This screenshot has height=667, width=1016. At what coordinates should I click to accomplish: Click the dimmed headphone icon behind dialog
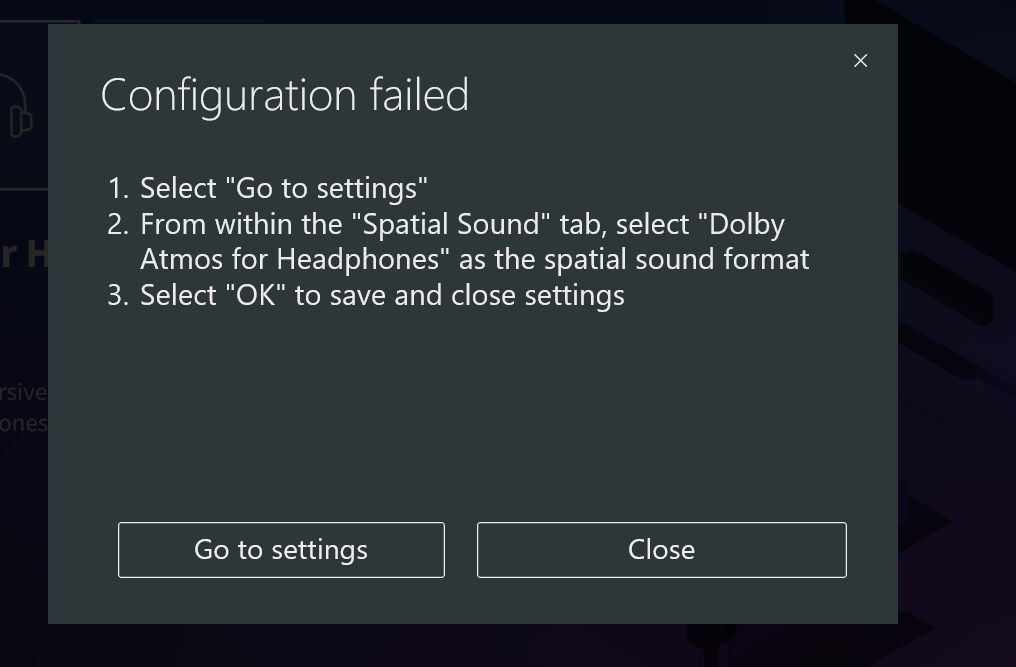18,107
